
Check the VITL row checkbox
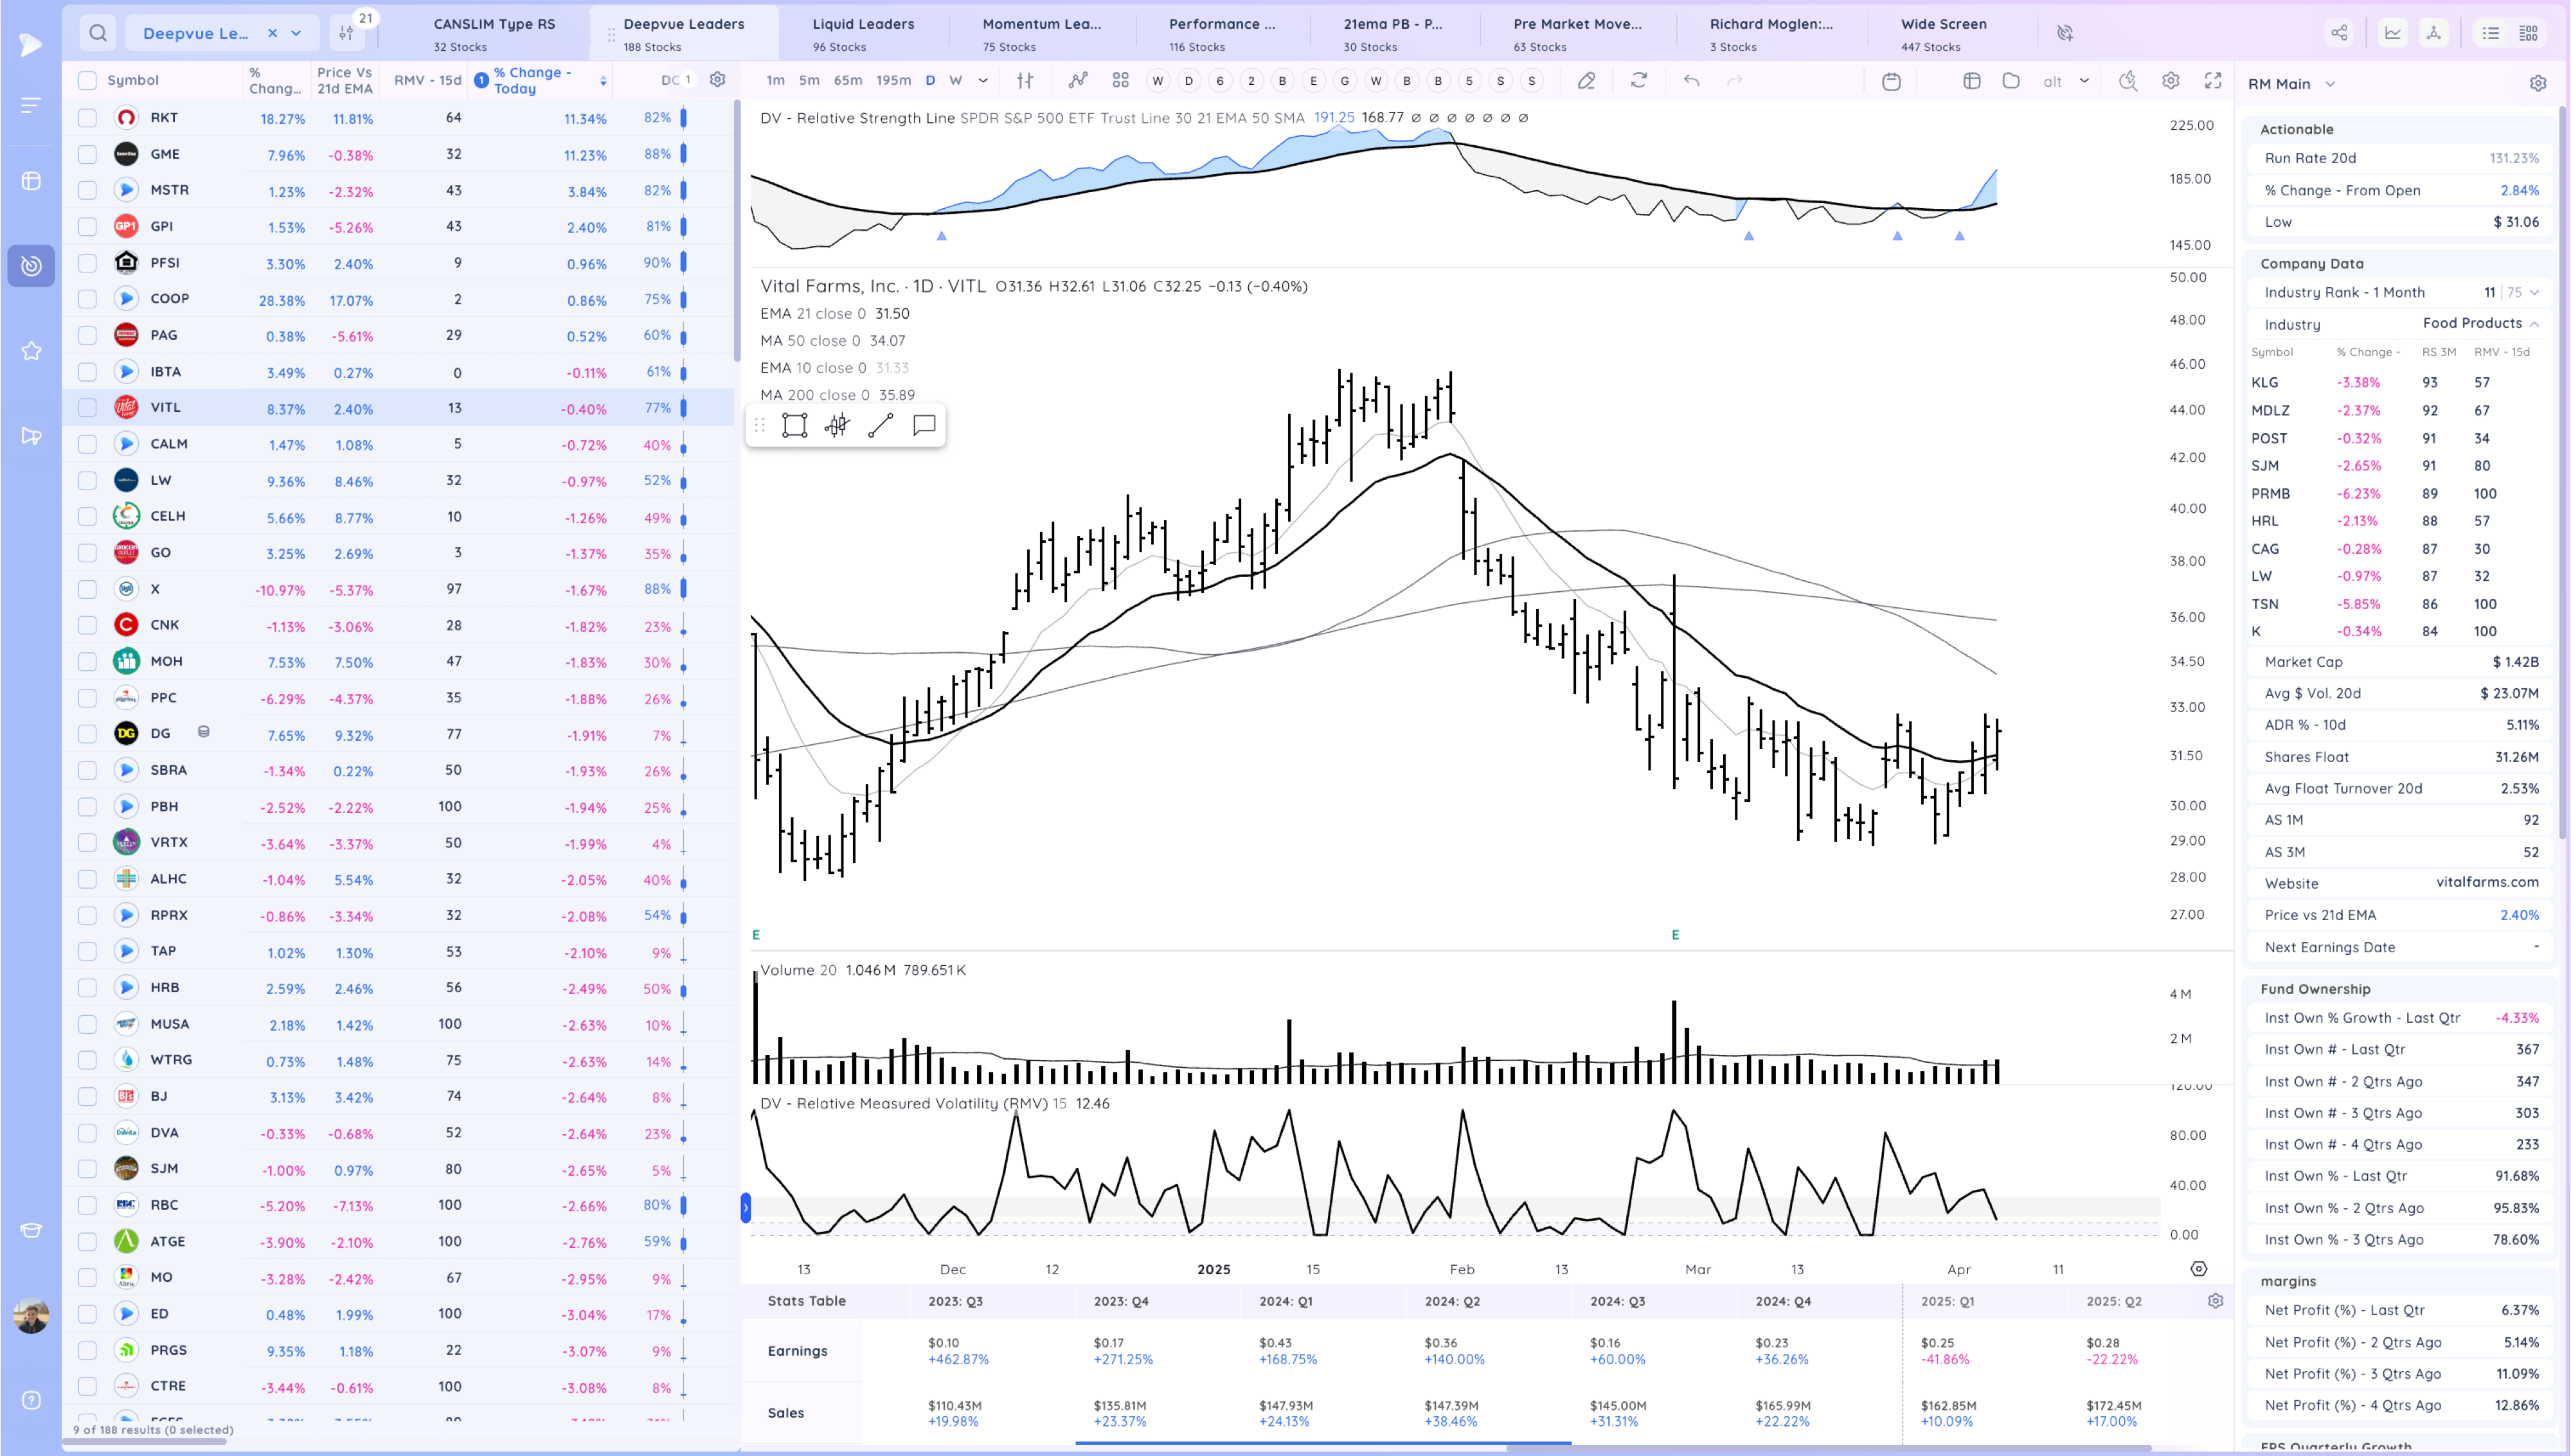(87, 408)
